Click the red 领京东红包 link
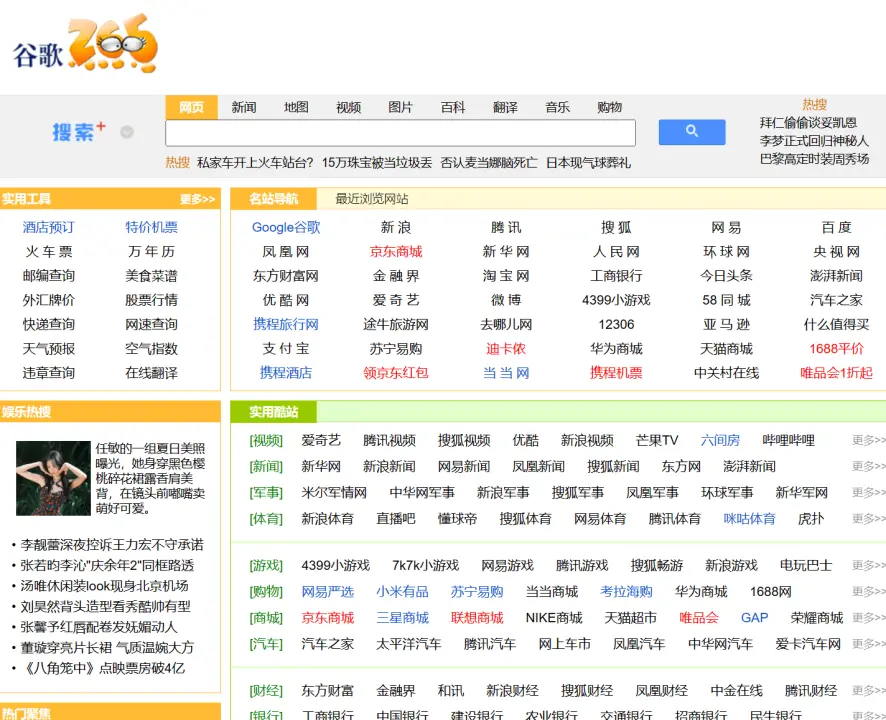This screenshot has height=720, width=886. (396, 373)
